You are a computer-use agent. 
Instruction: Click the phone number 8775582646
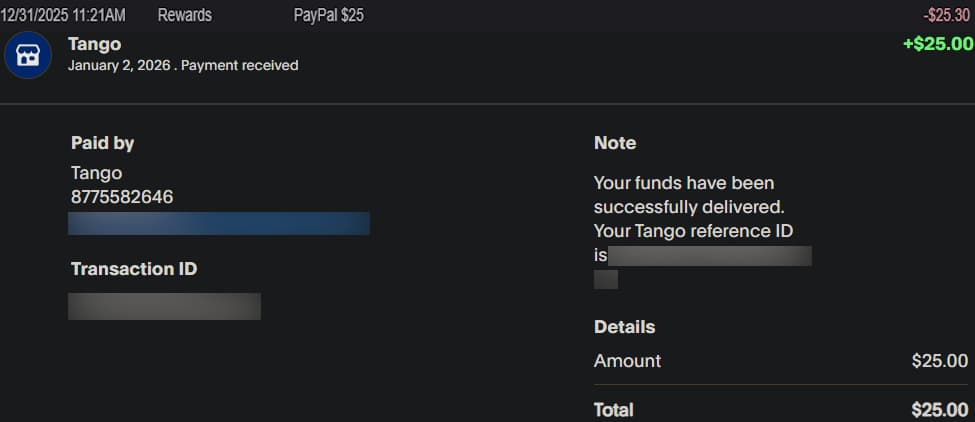(x=122, y=197)
